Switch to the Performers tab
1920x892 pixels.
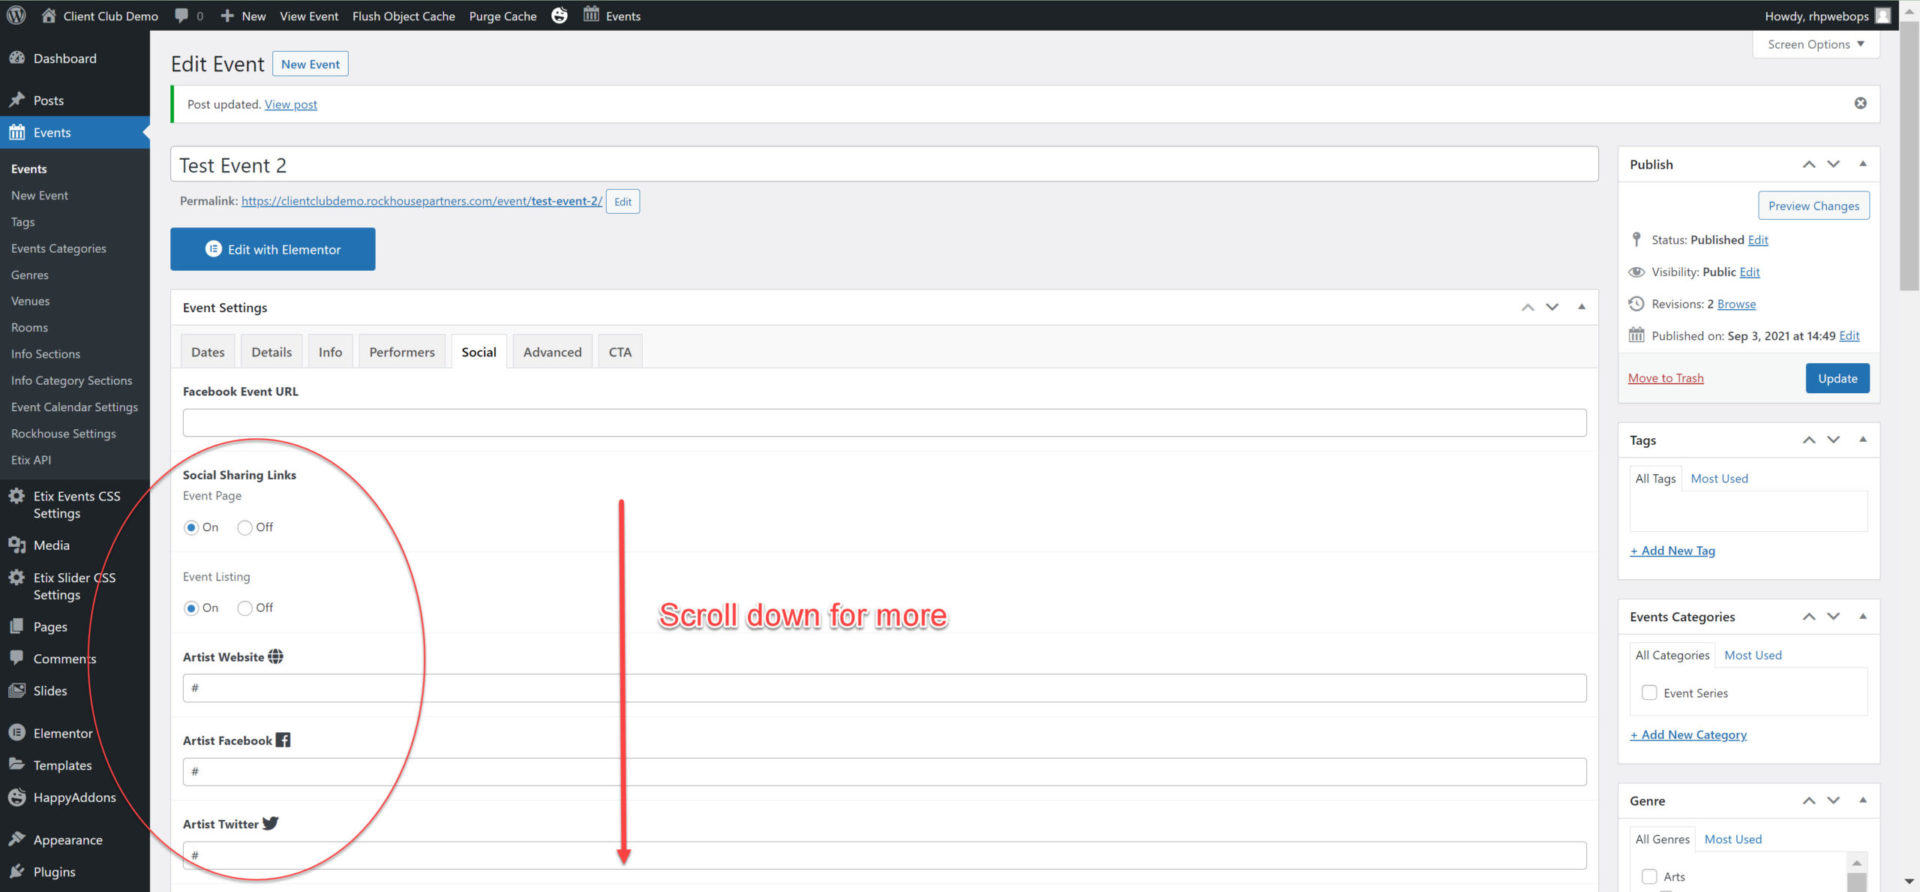(x=401, y=352)
